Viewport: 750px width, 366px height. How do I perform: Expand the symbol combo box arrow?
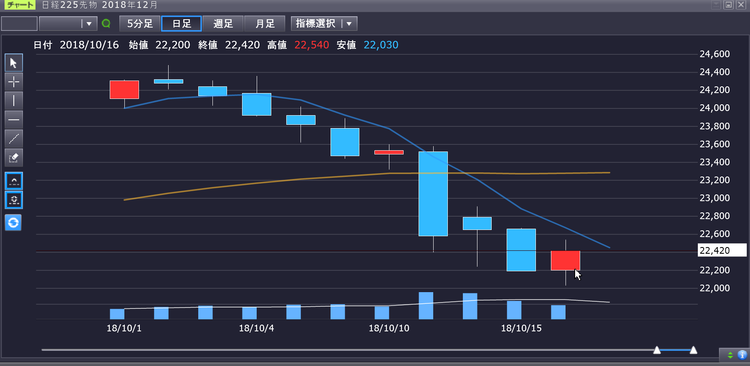[88, 23]
